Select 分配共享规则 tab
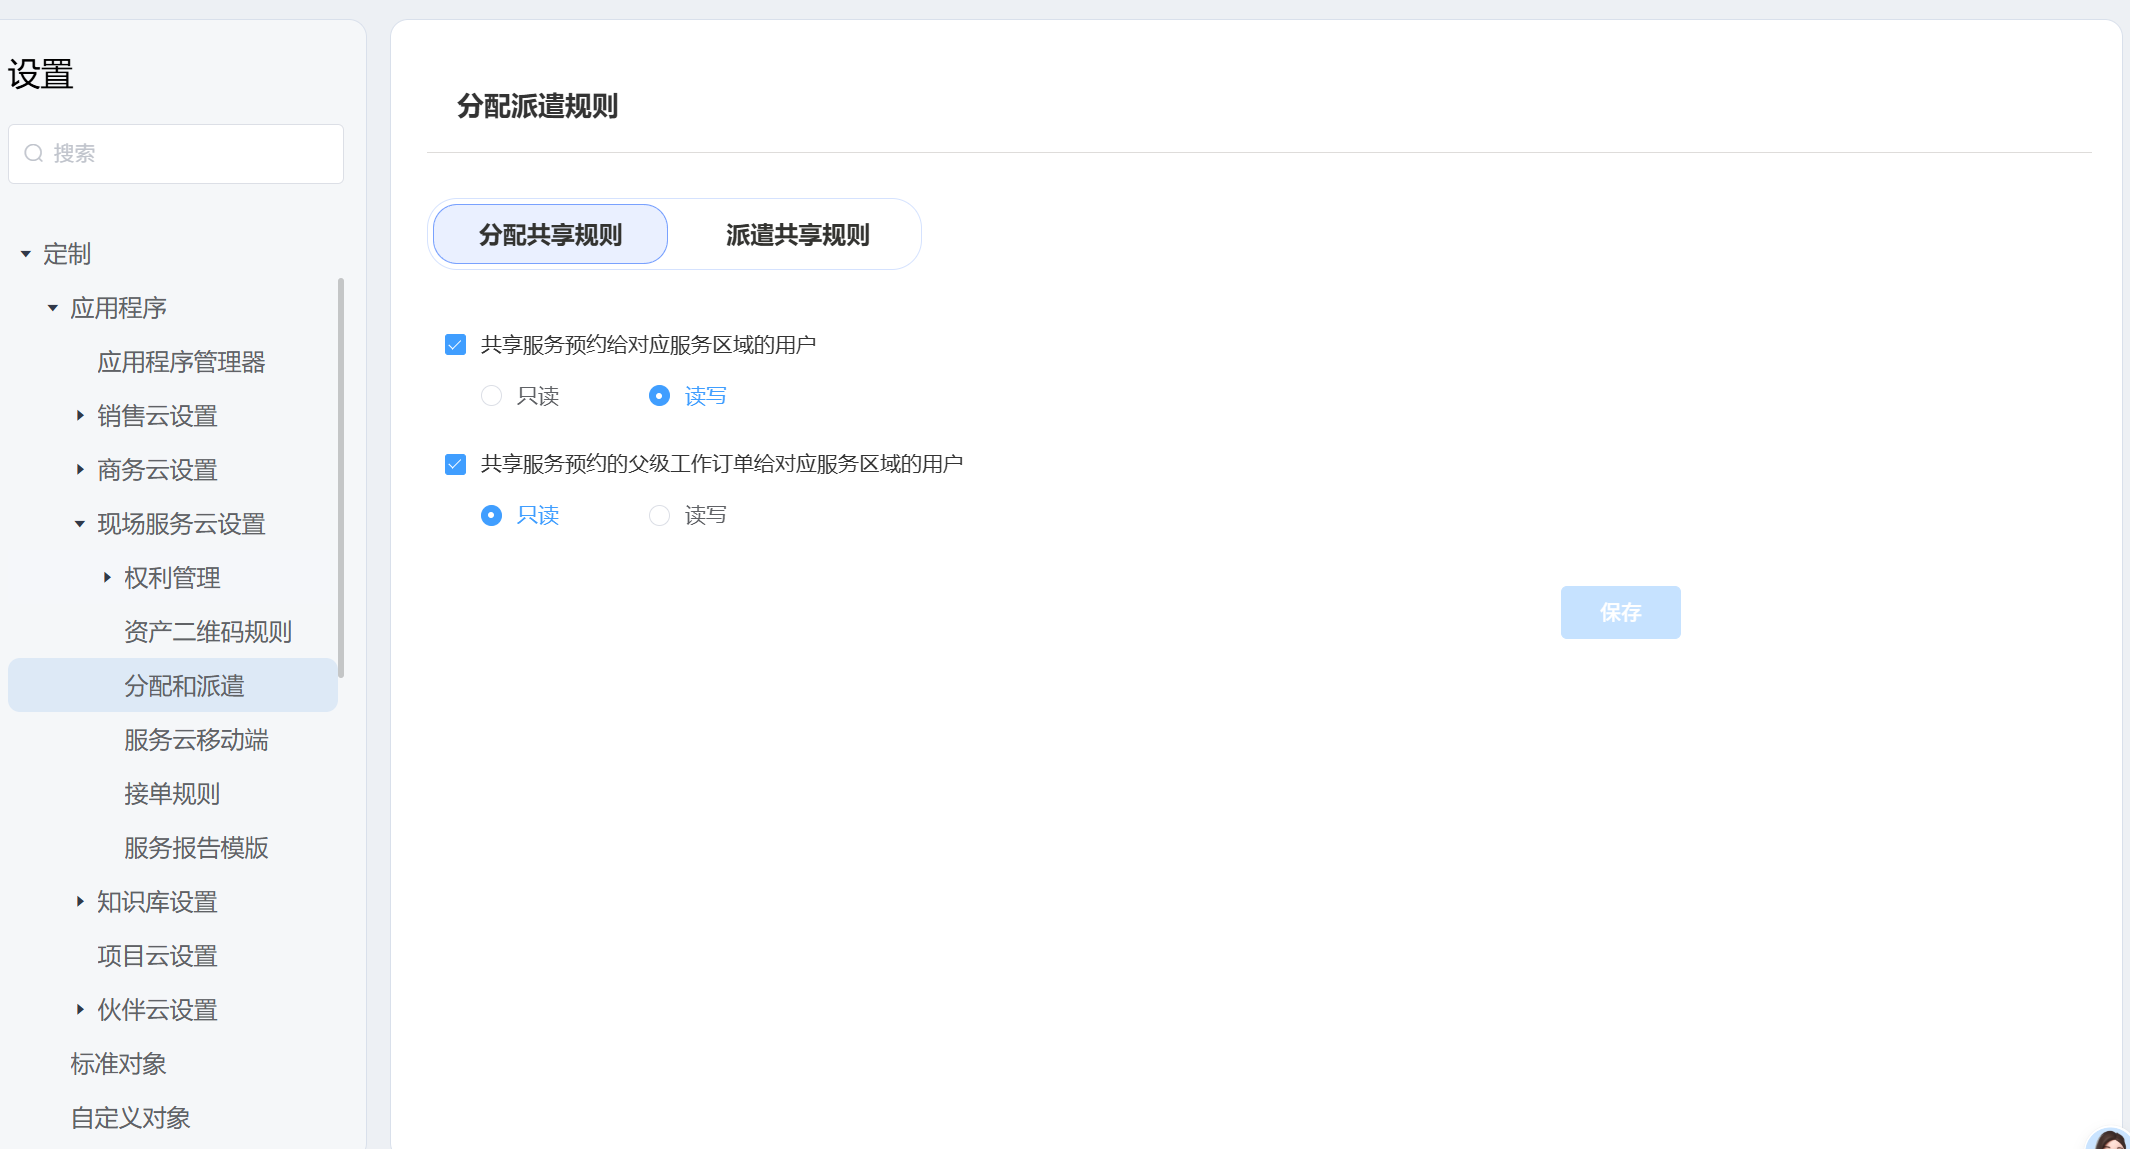The width and height of the screenshot is (2130, 1149). click(550, 235)
